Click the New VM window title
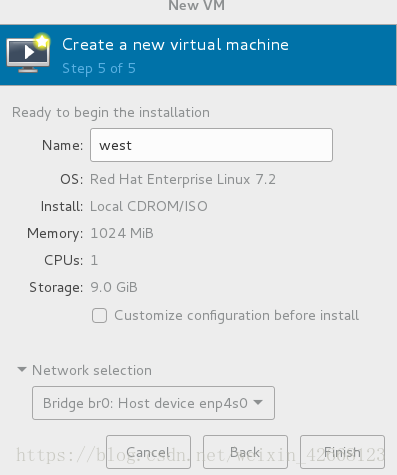 point(196,5)
